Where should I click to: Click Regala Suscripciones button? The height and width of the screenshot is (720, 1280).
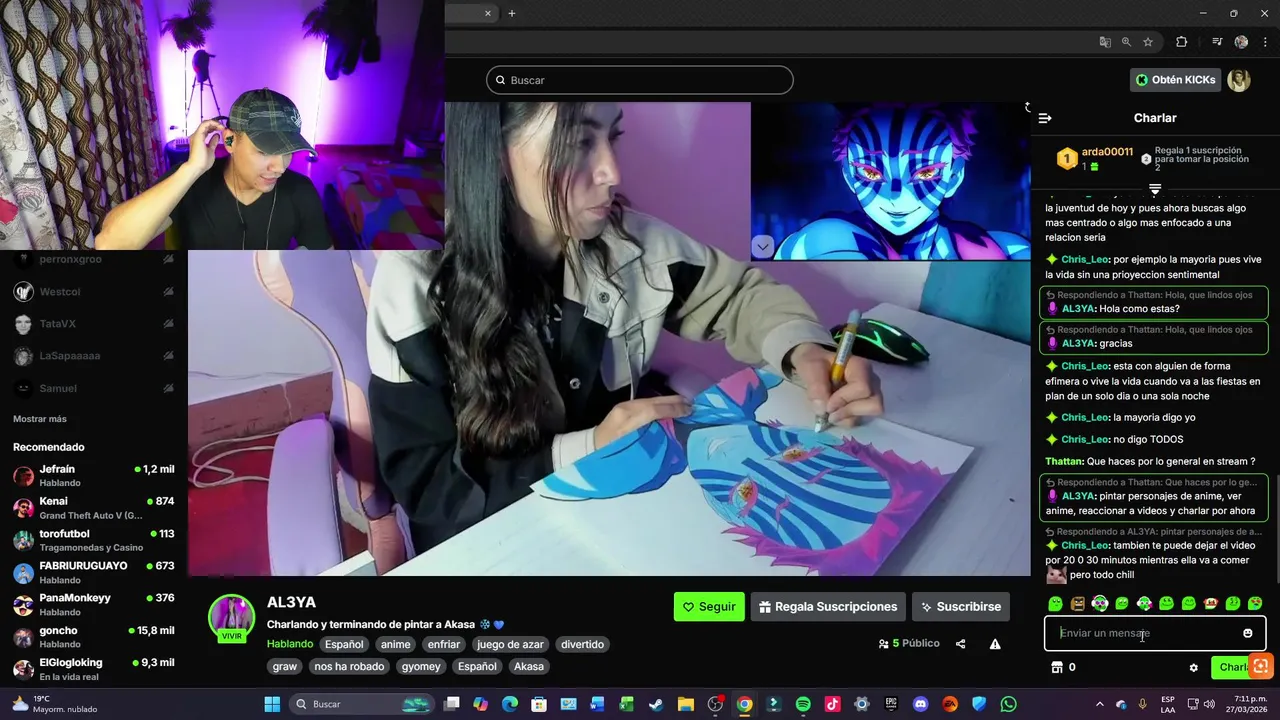[x=828, y=606]
